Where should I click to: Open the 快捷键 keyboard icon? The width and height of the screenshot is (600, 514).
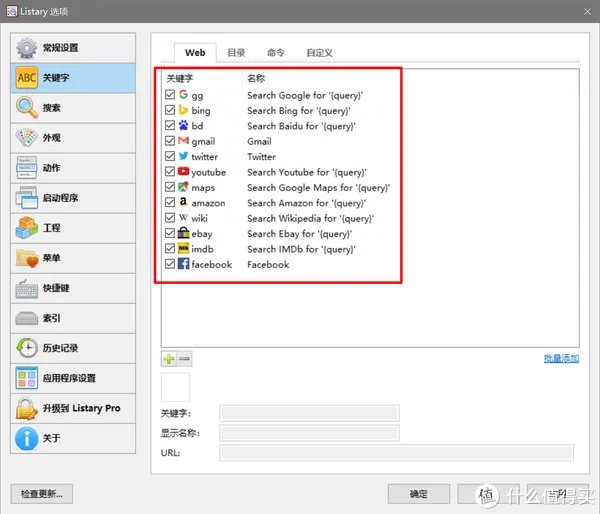click(x=26, y=288)
